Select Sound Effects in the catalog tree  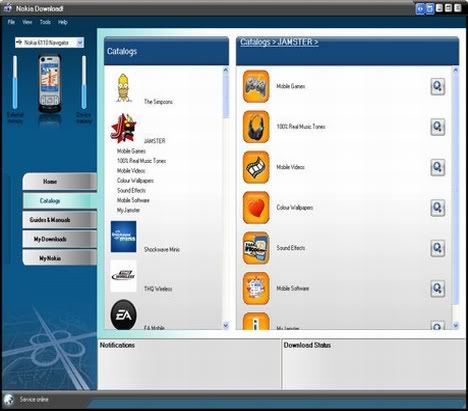pos(131,190)
